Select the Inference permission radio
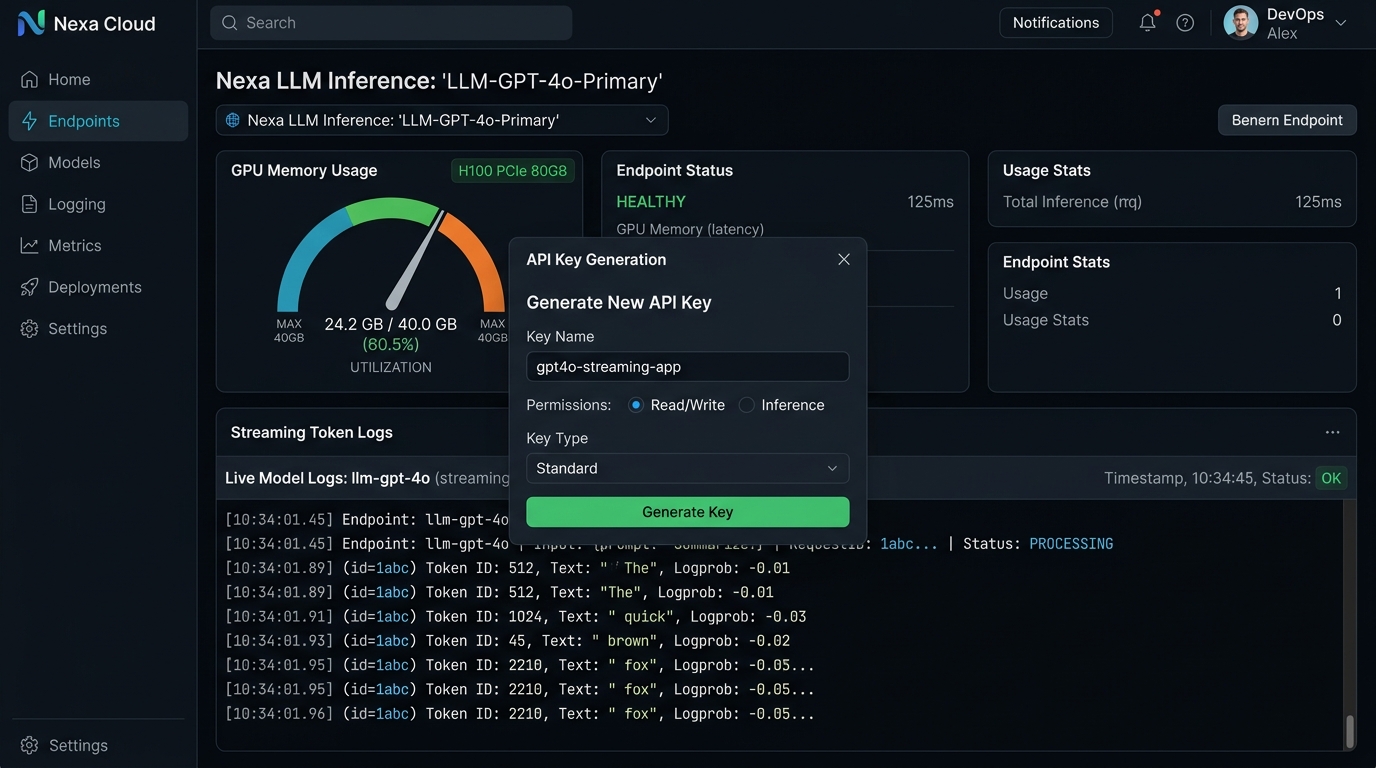The width and height of the screenshot is (1376, 768). 746,405
